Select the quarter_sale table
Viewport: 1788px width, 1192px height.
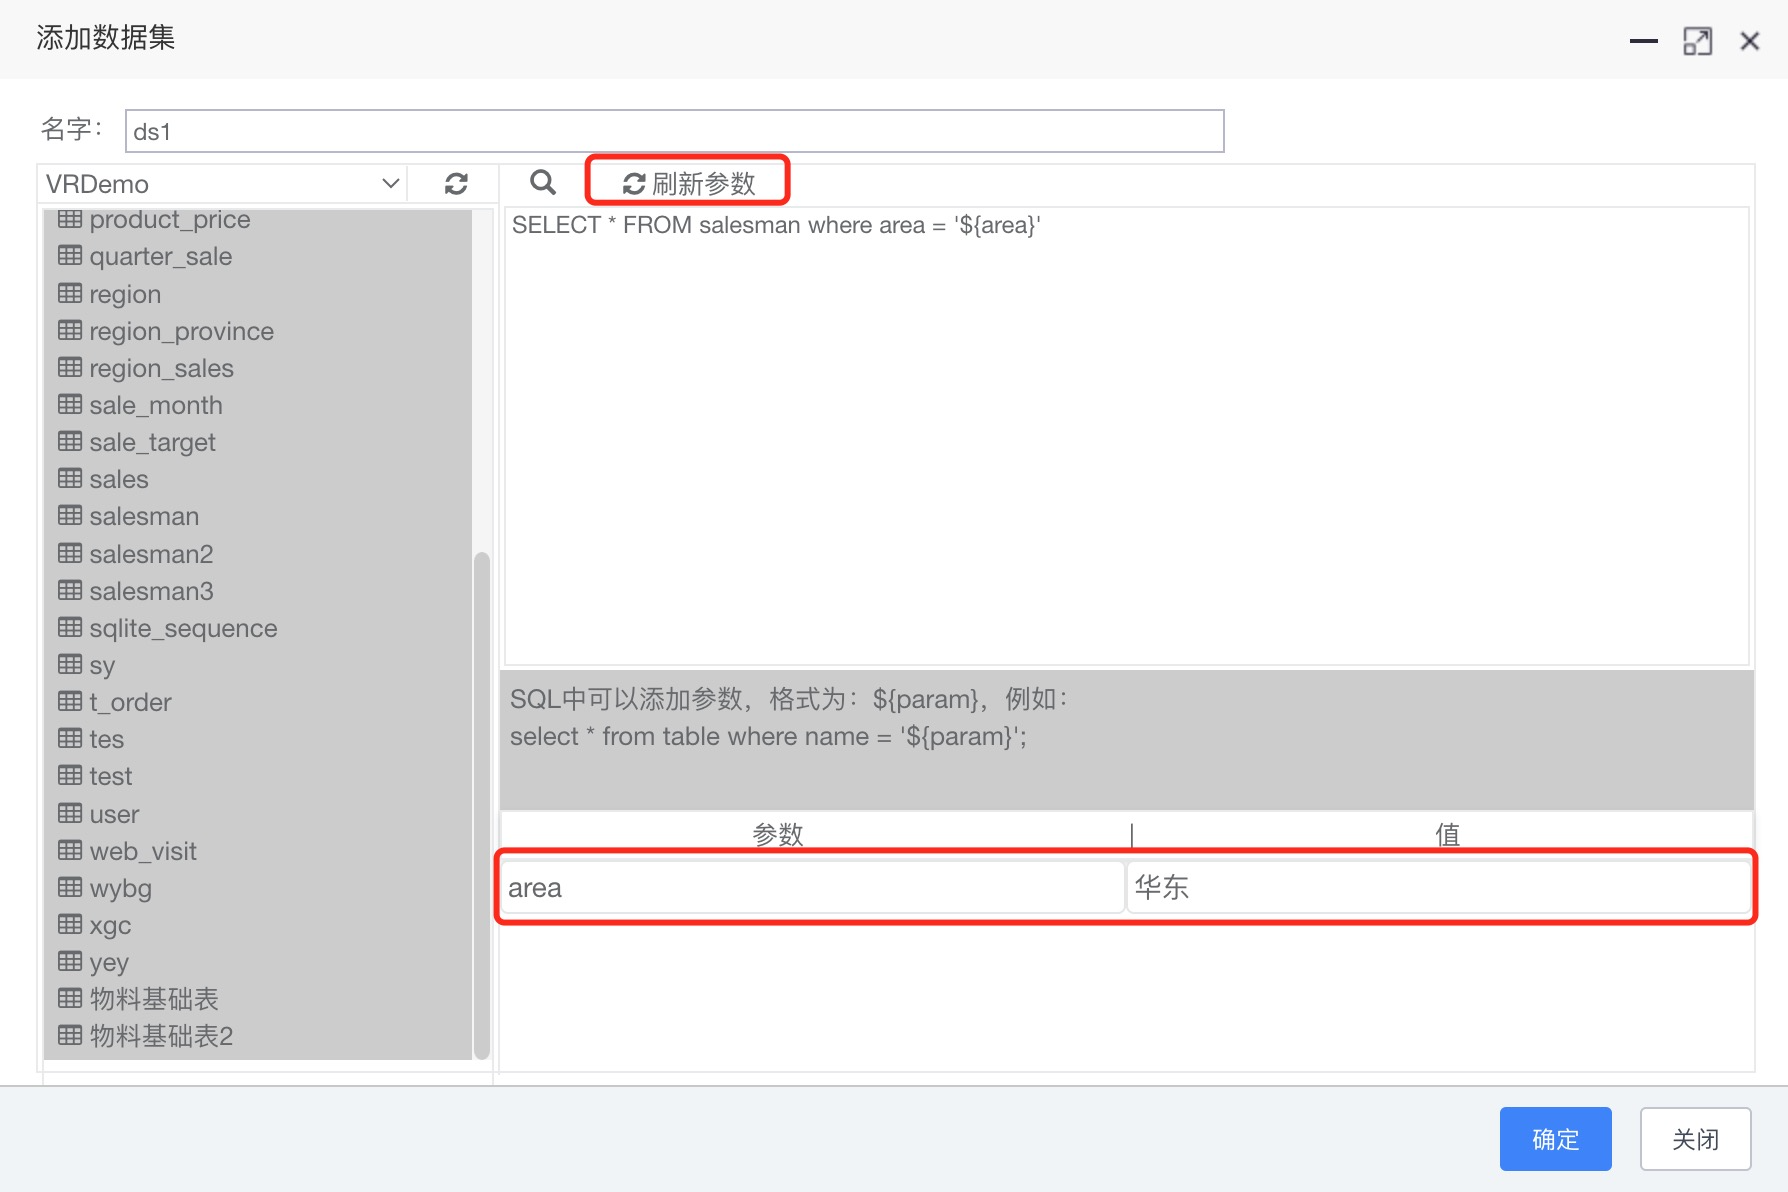pyautogui.click(x=160, y=257)
